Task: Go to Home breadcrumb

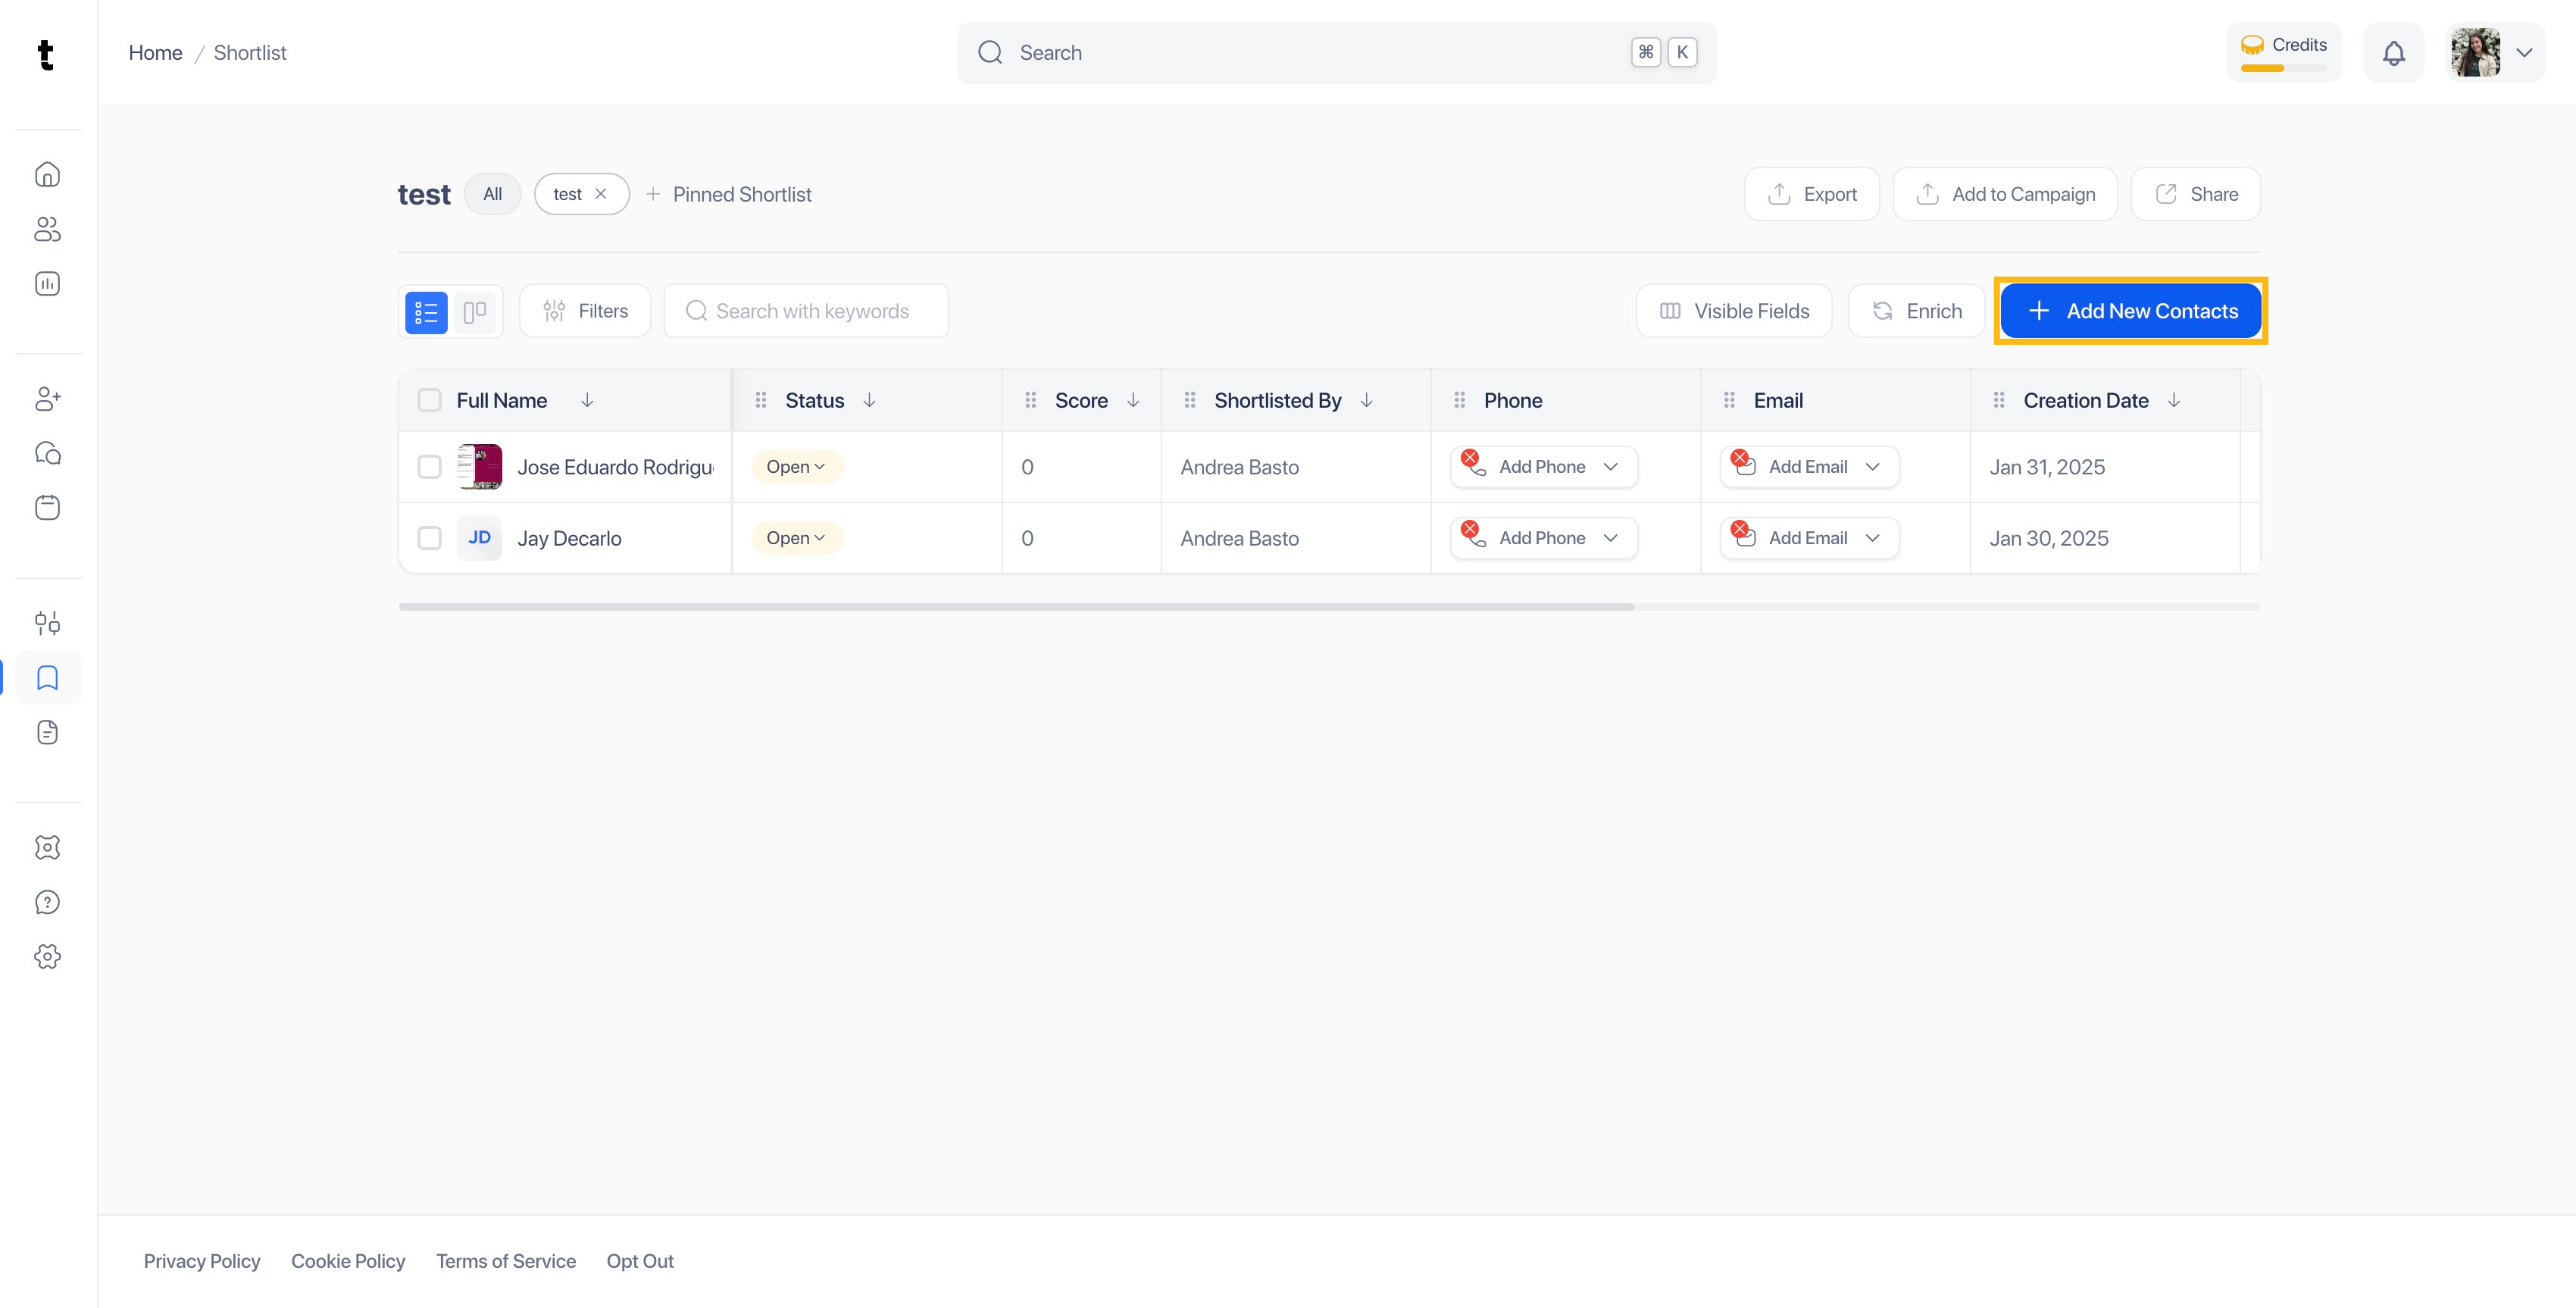Action: (155, 53)
